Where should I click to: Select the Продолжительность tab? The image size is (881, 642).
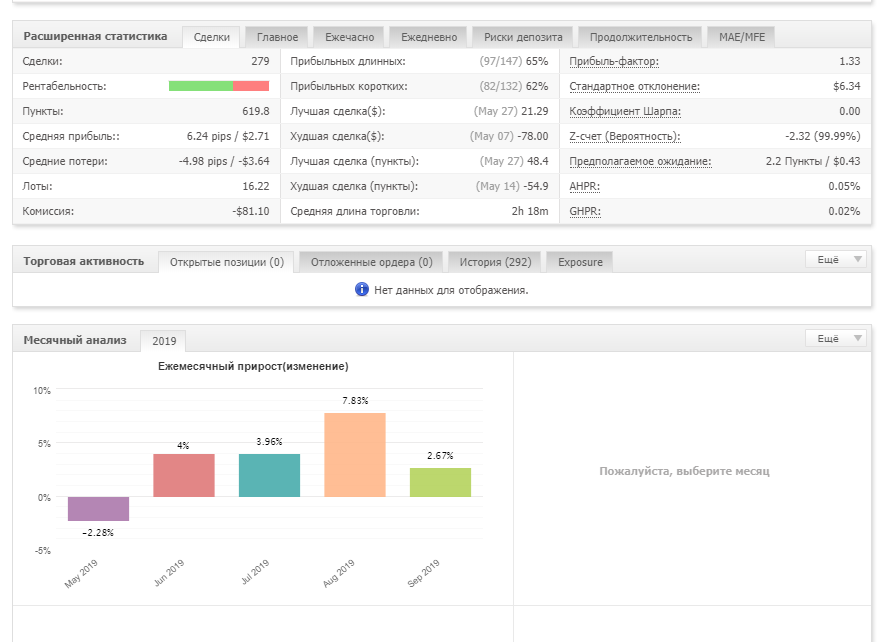[x=641, y=37]
